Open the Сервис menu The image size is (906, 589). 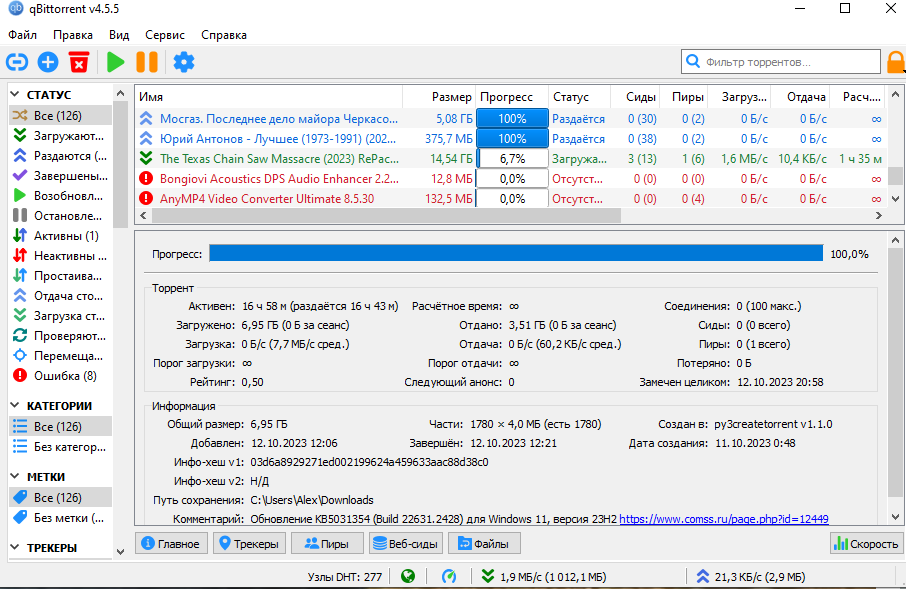tap(165, 35)
